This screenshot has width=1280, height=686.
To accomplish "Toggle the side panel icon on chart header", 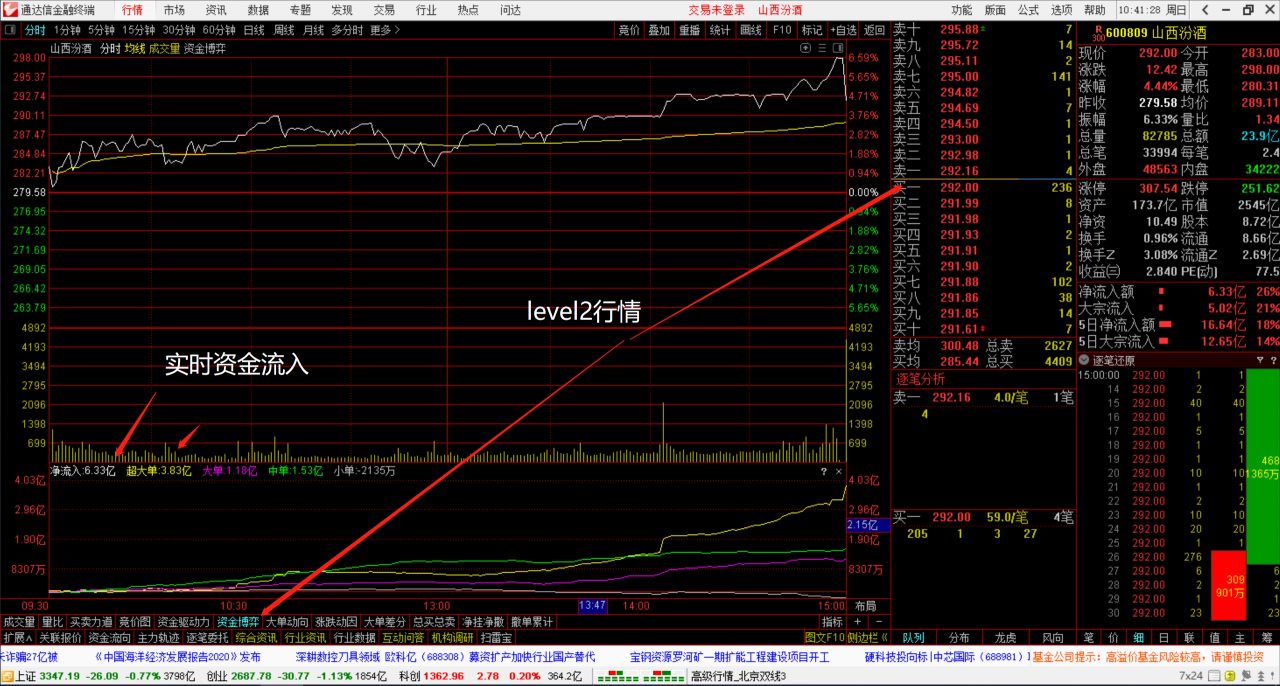I will click(x=838, y=48).
